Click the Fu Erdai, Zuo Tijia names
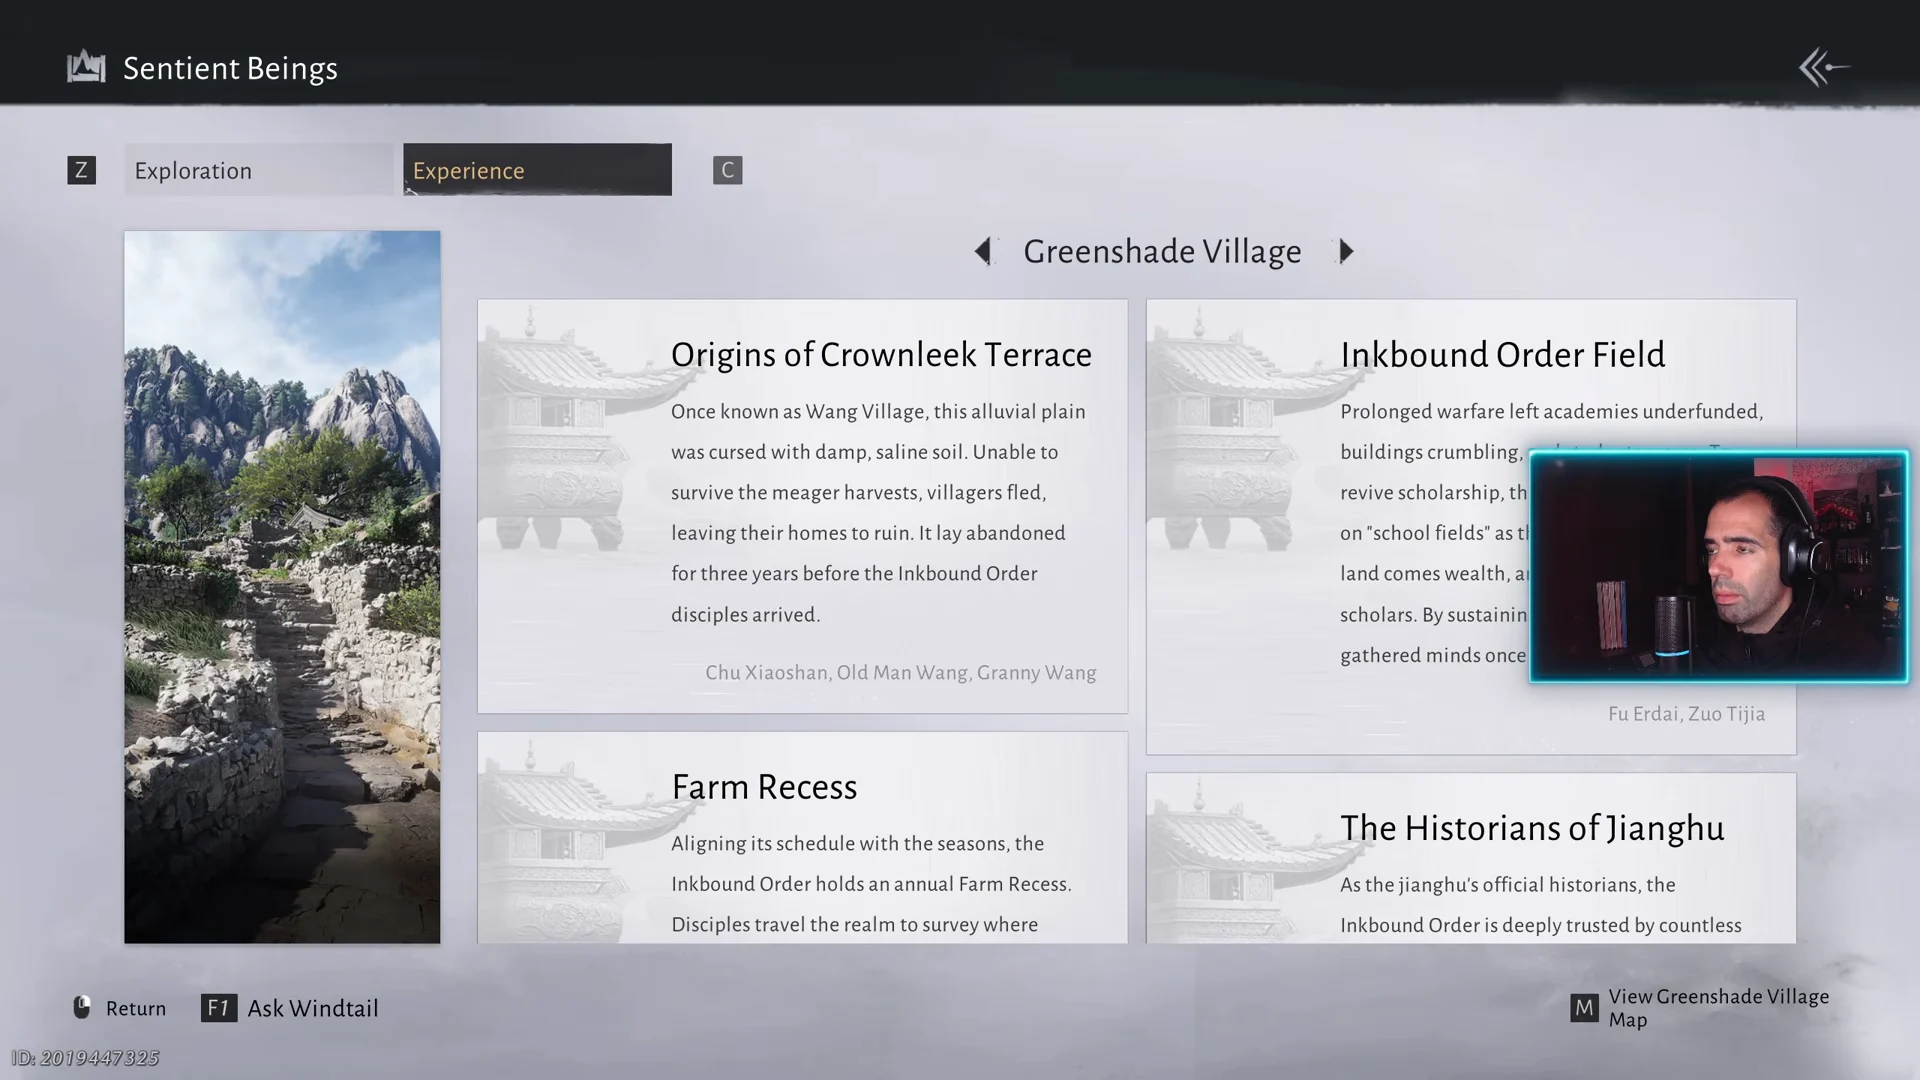Image resolution: width=1920 pixels, height=1080 pixels. coord(1686,714)
